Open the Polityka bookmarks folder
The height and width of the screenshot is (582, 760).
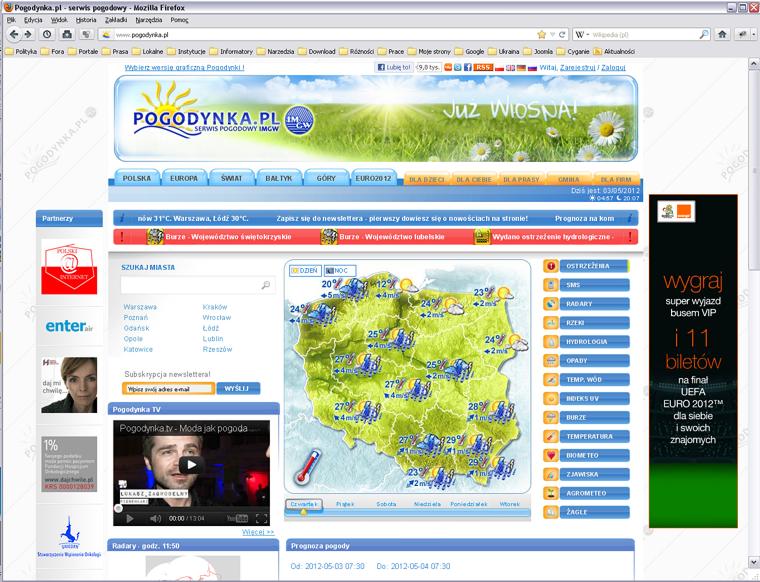pyautogui.click(x=21, y=51)
